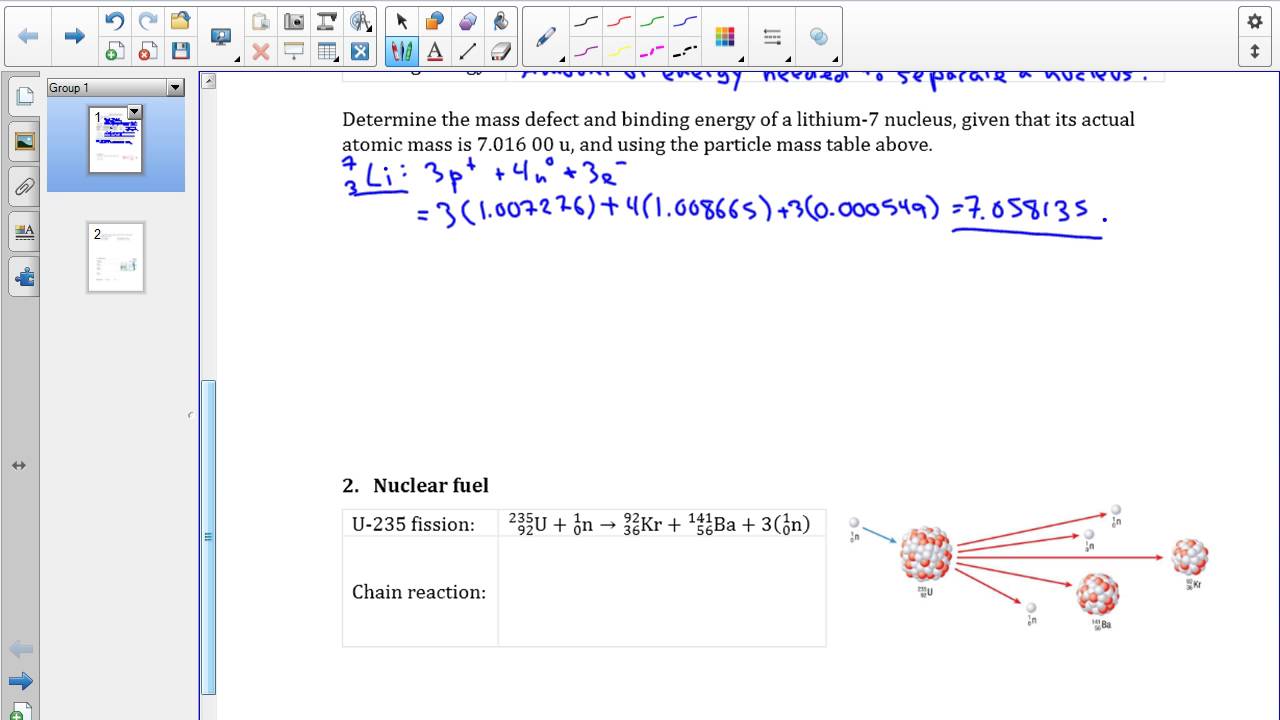The height and width of the screenshot is (720, 1280).
Task: Show the screen shade
Action: (294, 51)
